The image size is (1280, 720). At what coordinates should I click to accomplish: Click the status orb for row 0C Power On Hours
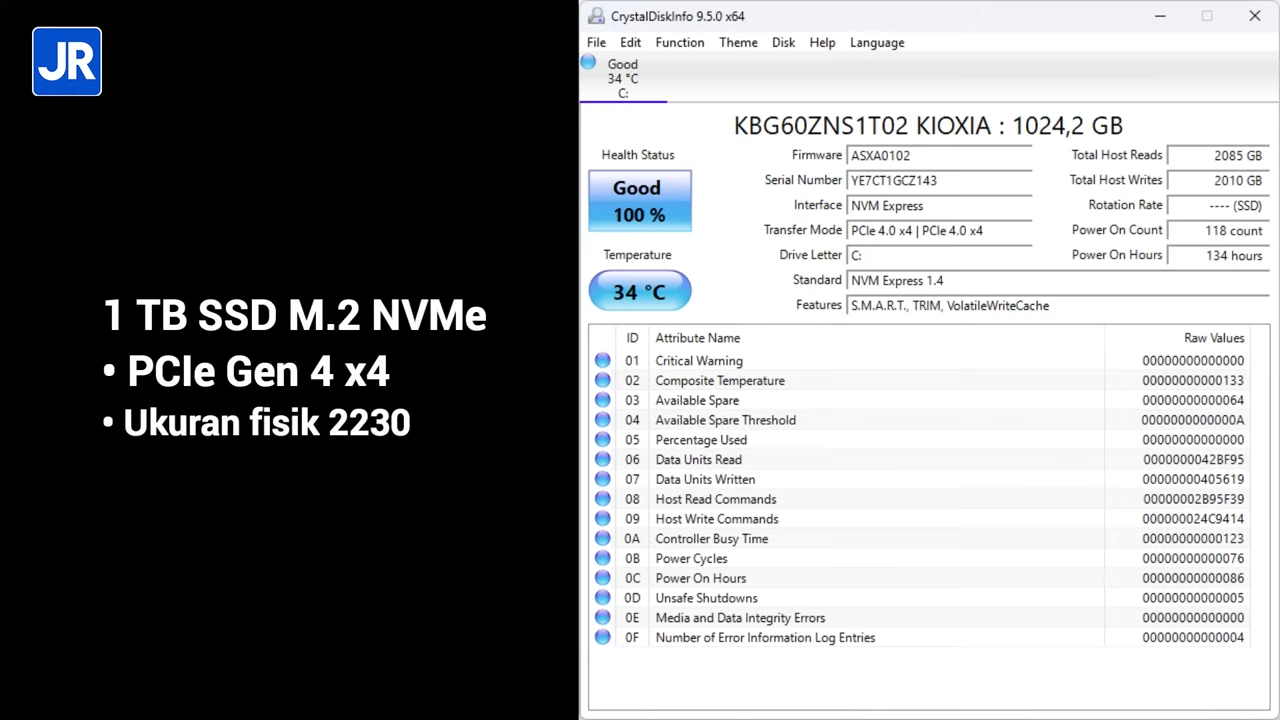coord(602,578)
